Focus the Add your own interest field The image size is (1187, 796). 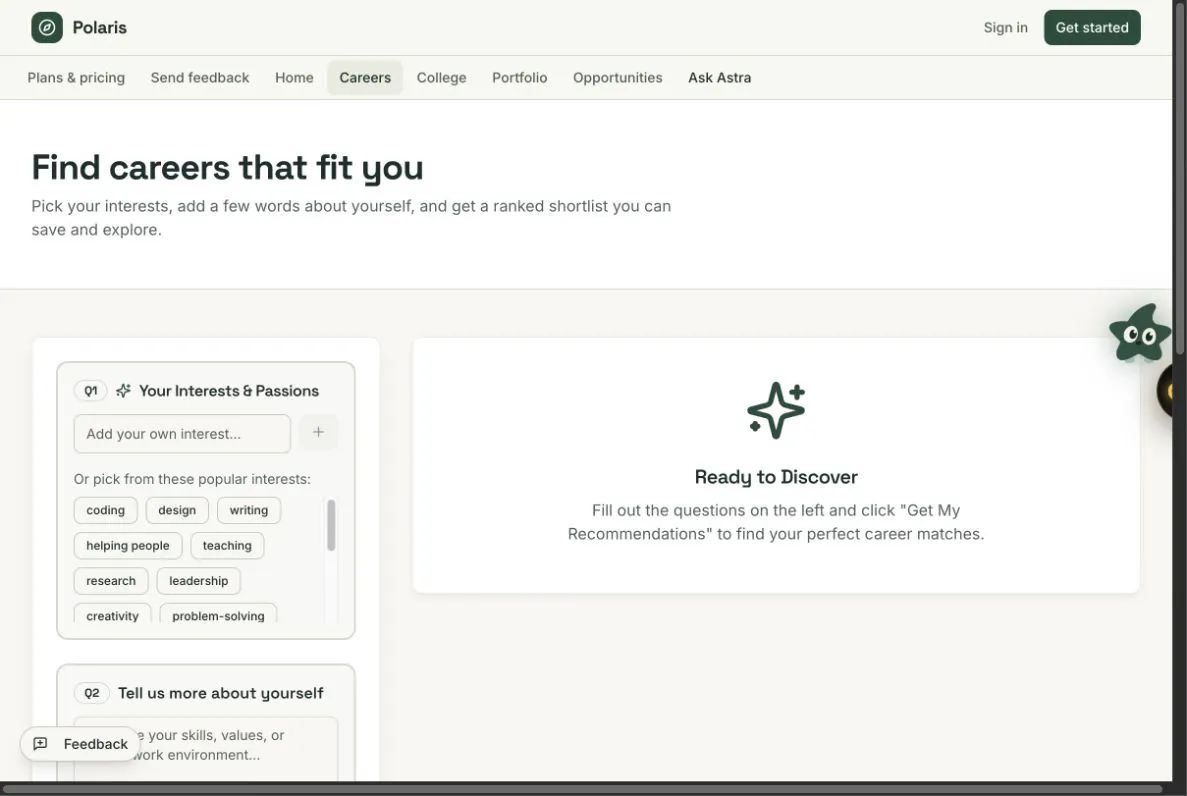click(x=182, y=433)
